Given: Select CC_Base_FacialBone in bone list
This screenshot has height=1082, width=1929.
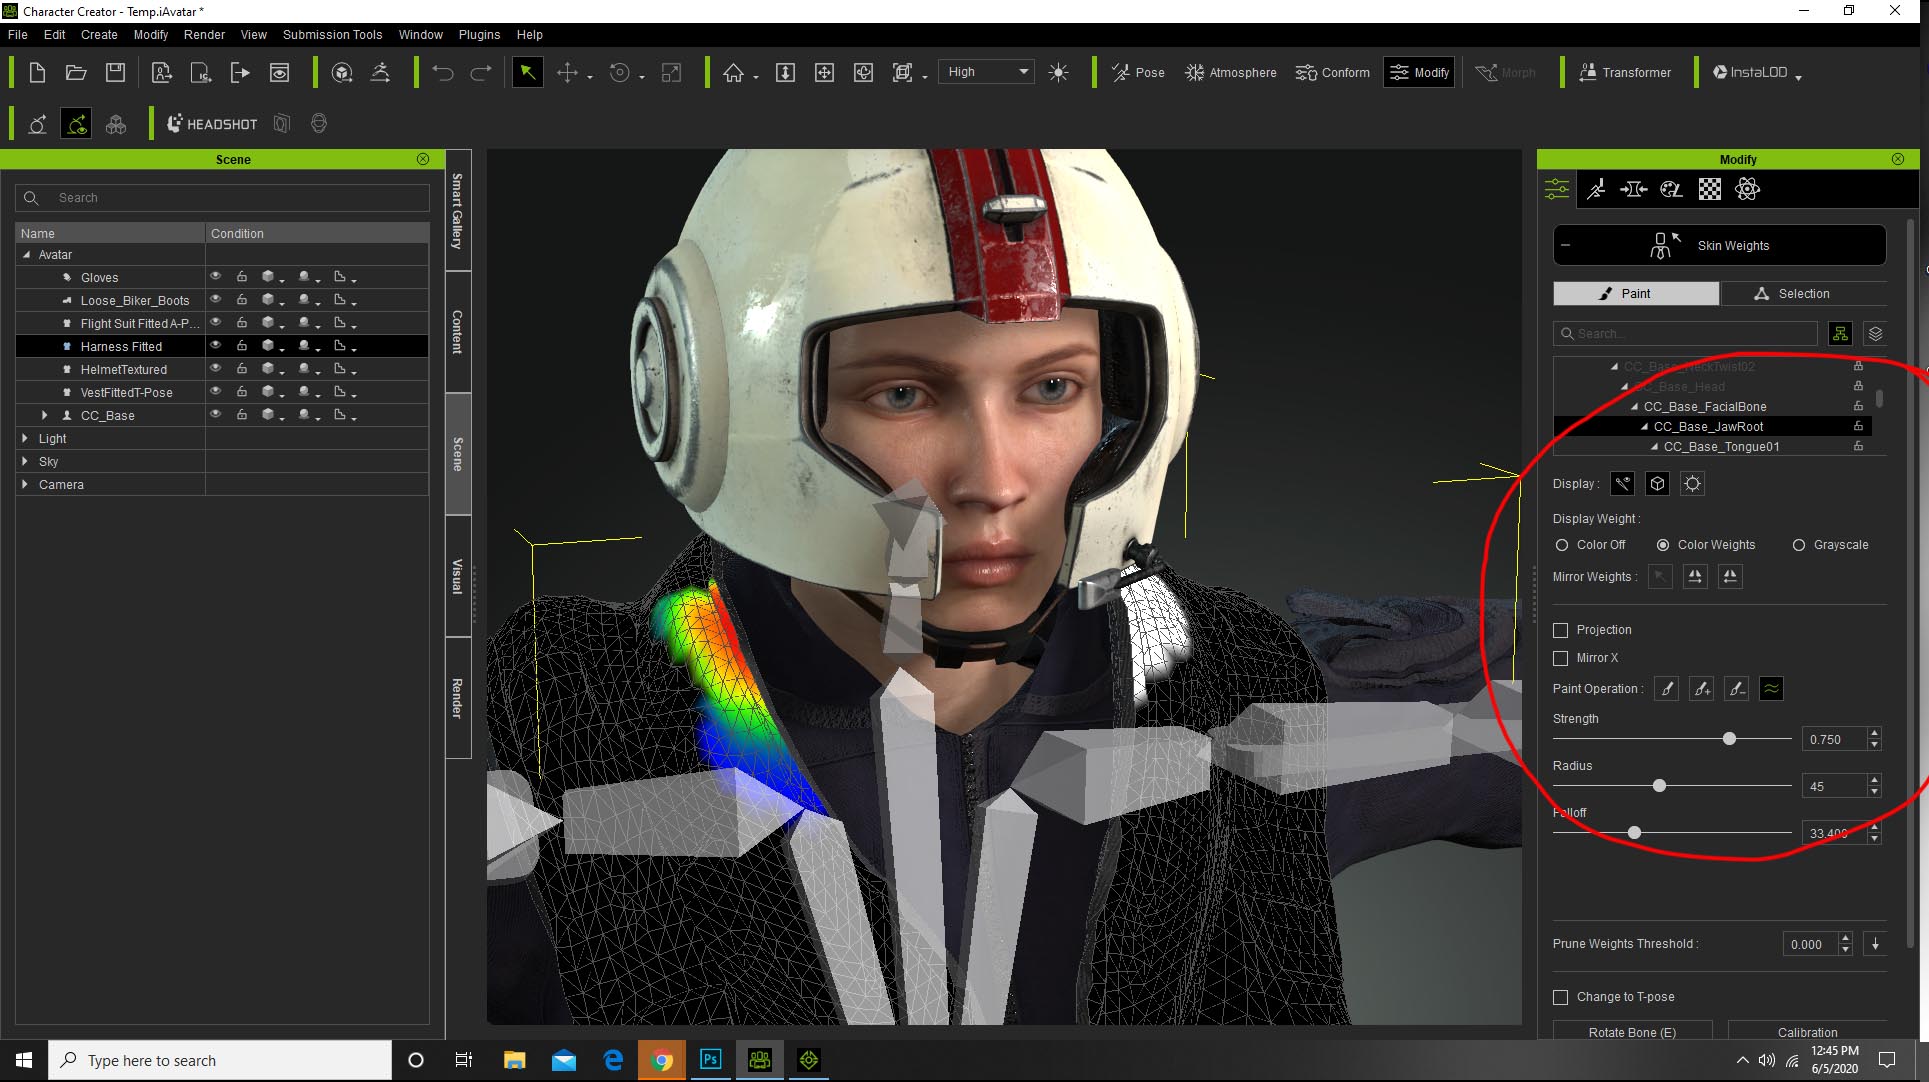Looking at the screenshot, I should point(1704,407).
